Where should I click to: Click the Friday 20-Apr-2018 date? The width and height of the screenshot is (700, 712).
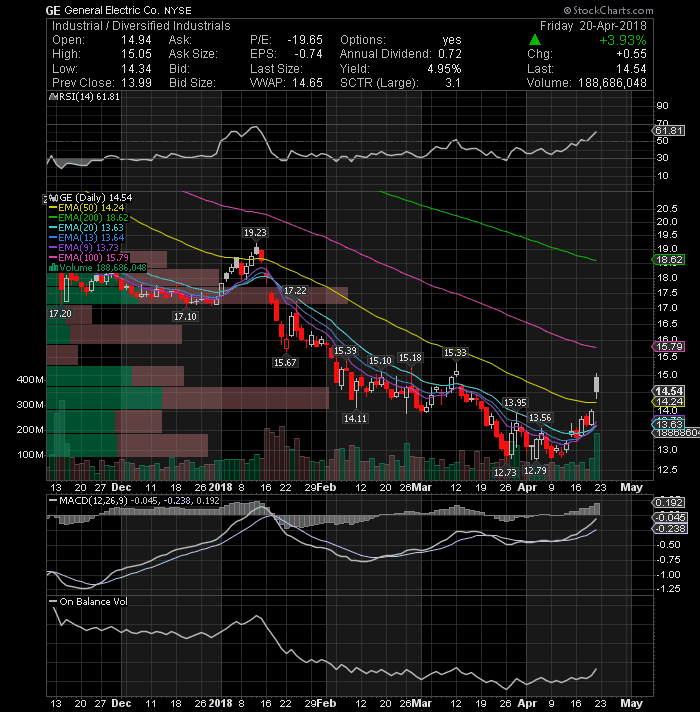click(x=593, y=26)
